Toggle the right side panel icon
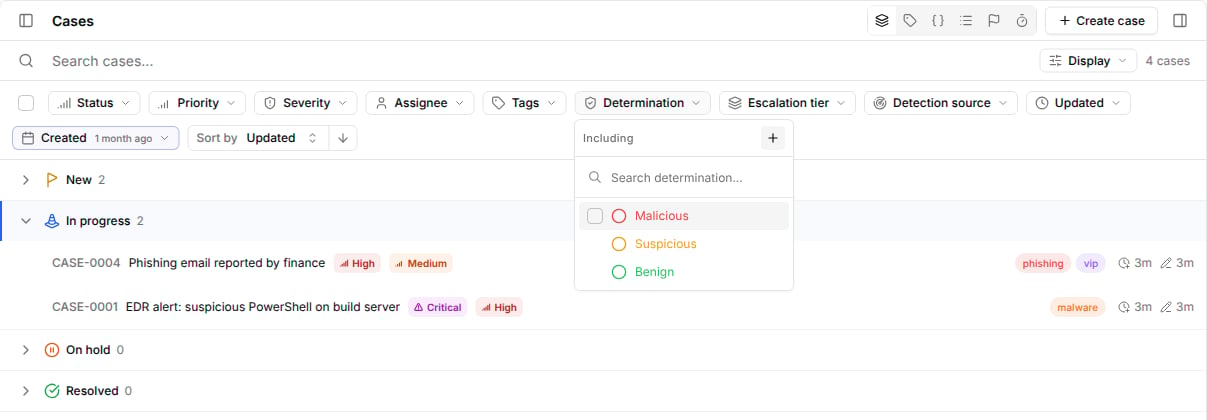Viewport: 1207px width, 420px height. pos(1180,20)
